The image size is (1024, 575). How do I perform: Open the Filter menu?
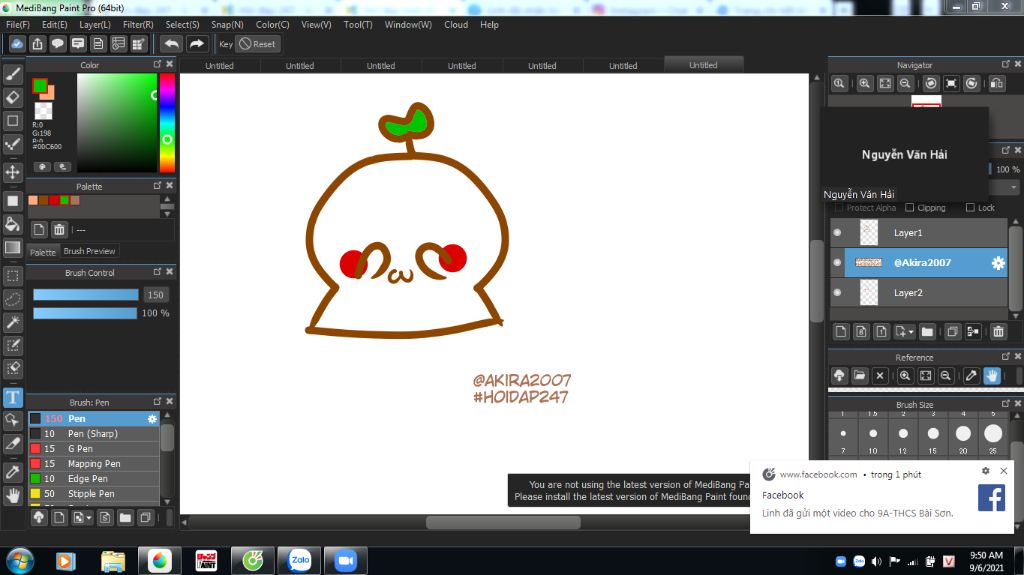[138, 24]
